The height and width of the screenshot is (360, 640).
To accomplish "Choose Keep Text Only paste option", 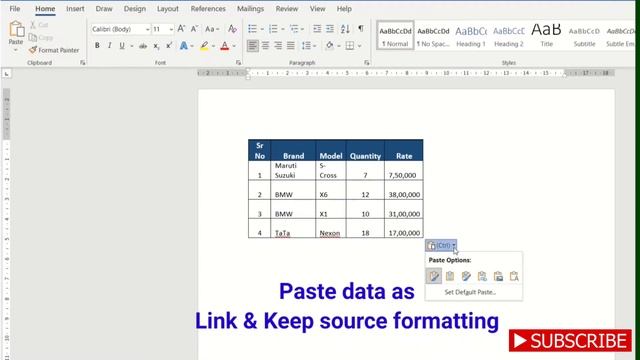I will [x=514, y=276].
